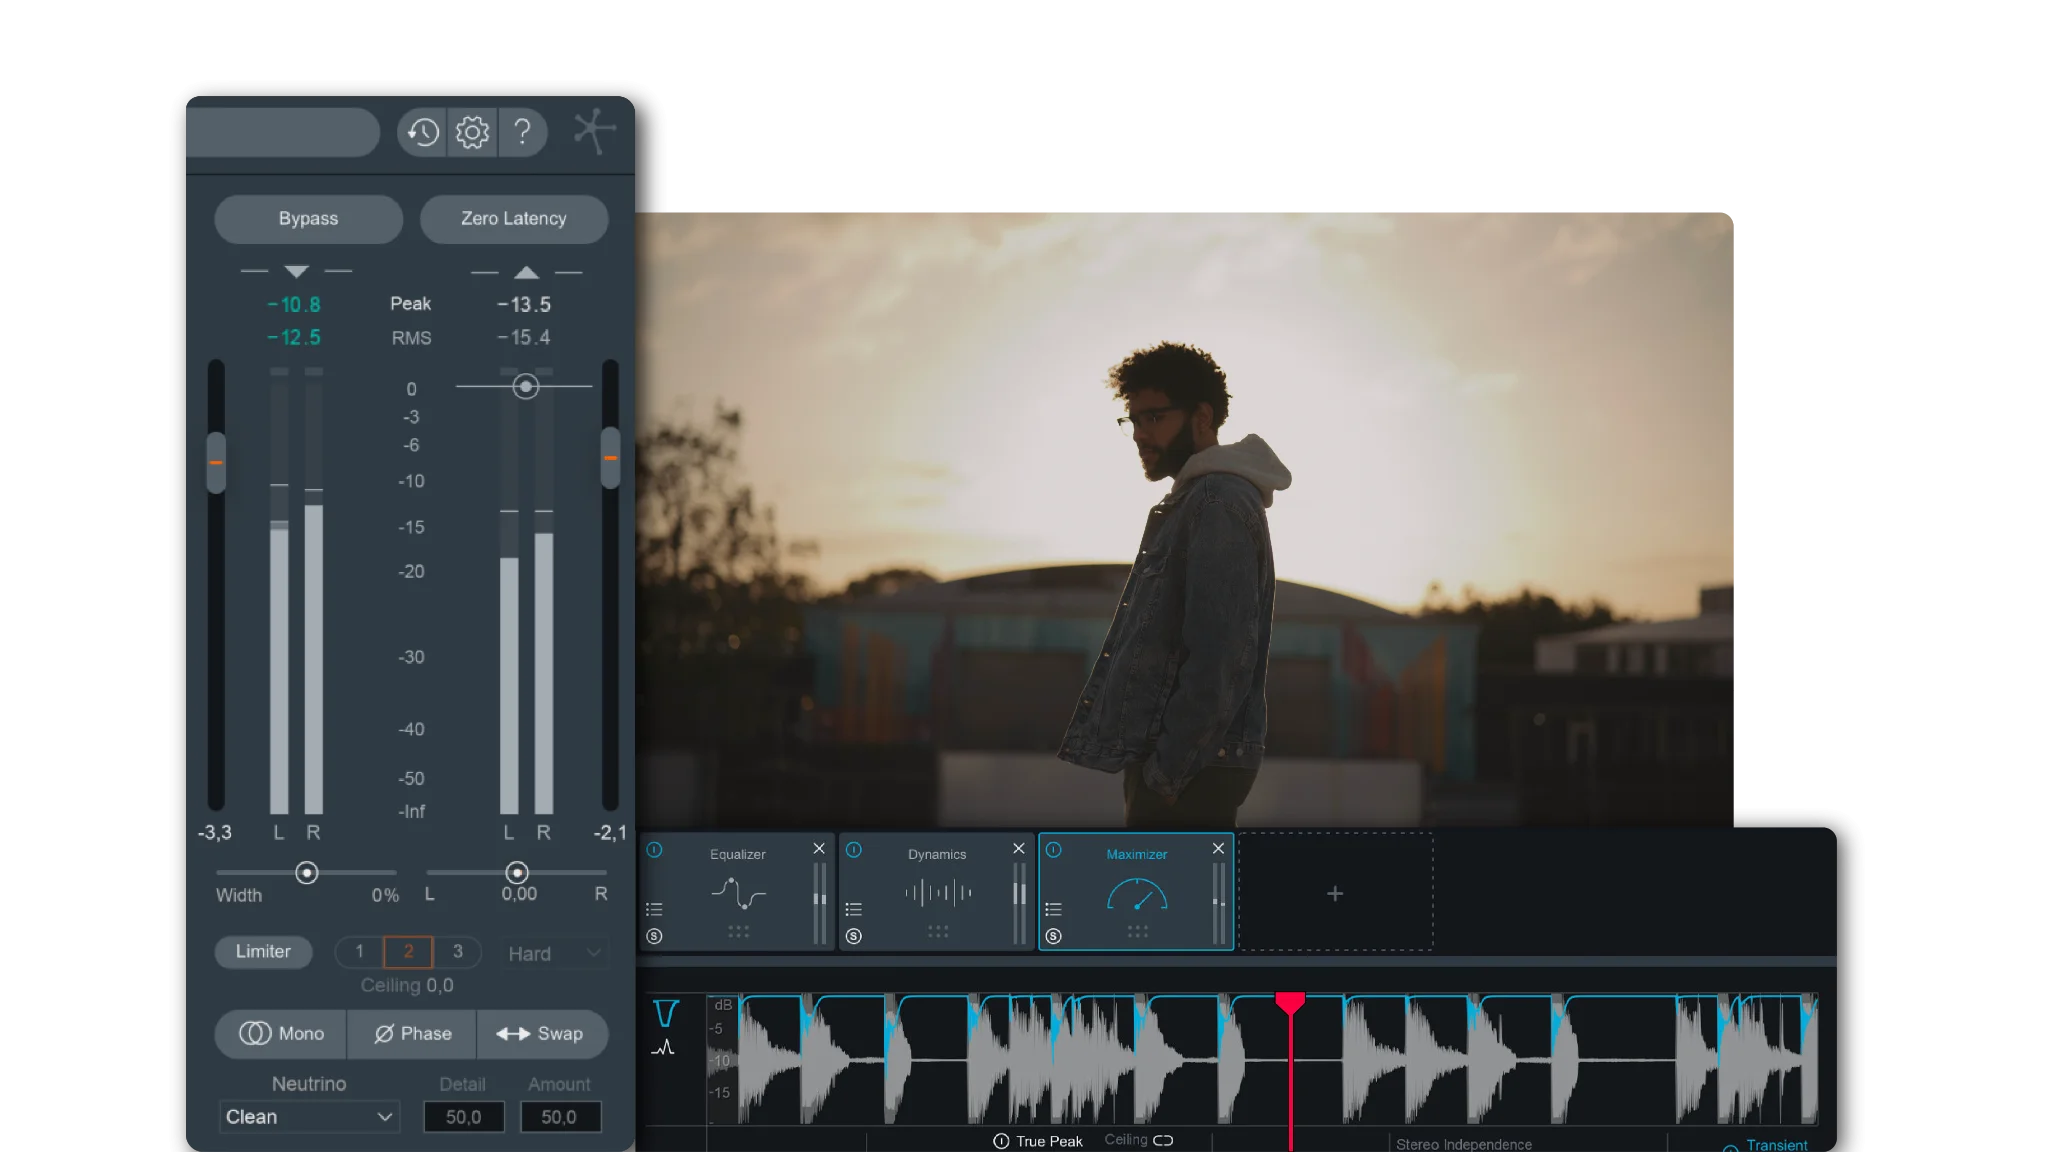The height and width of the screenshot is (1152, 2048).
Task: Click the Mono button
Action: [x=281, y=1034]
